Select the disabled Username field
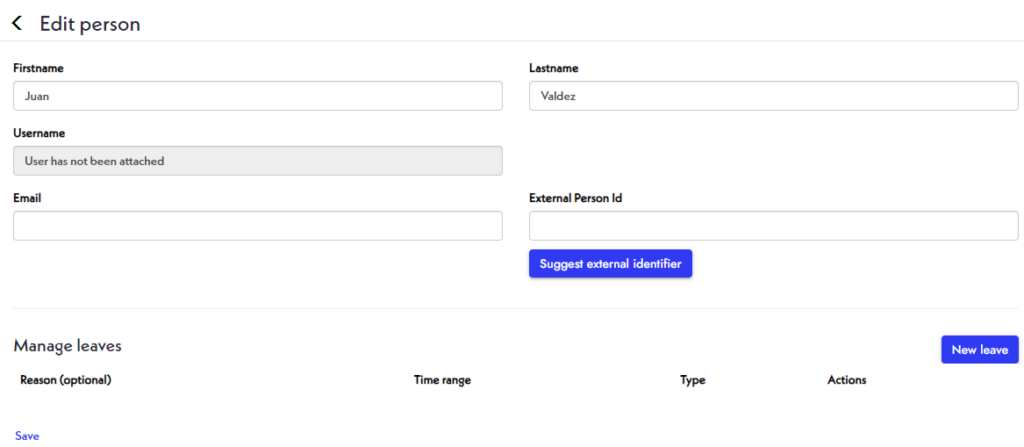 [x=258, y=161]
